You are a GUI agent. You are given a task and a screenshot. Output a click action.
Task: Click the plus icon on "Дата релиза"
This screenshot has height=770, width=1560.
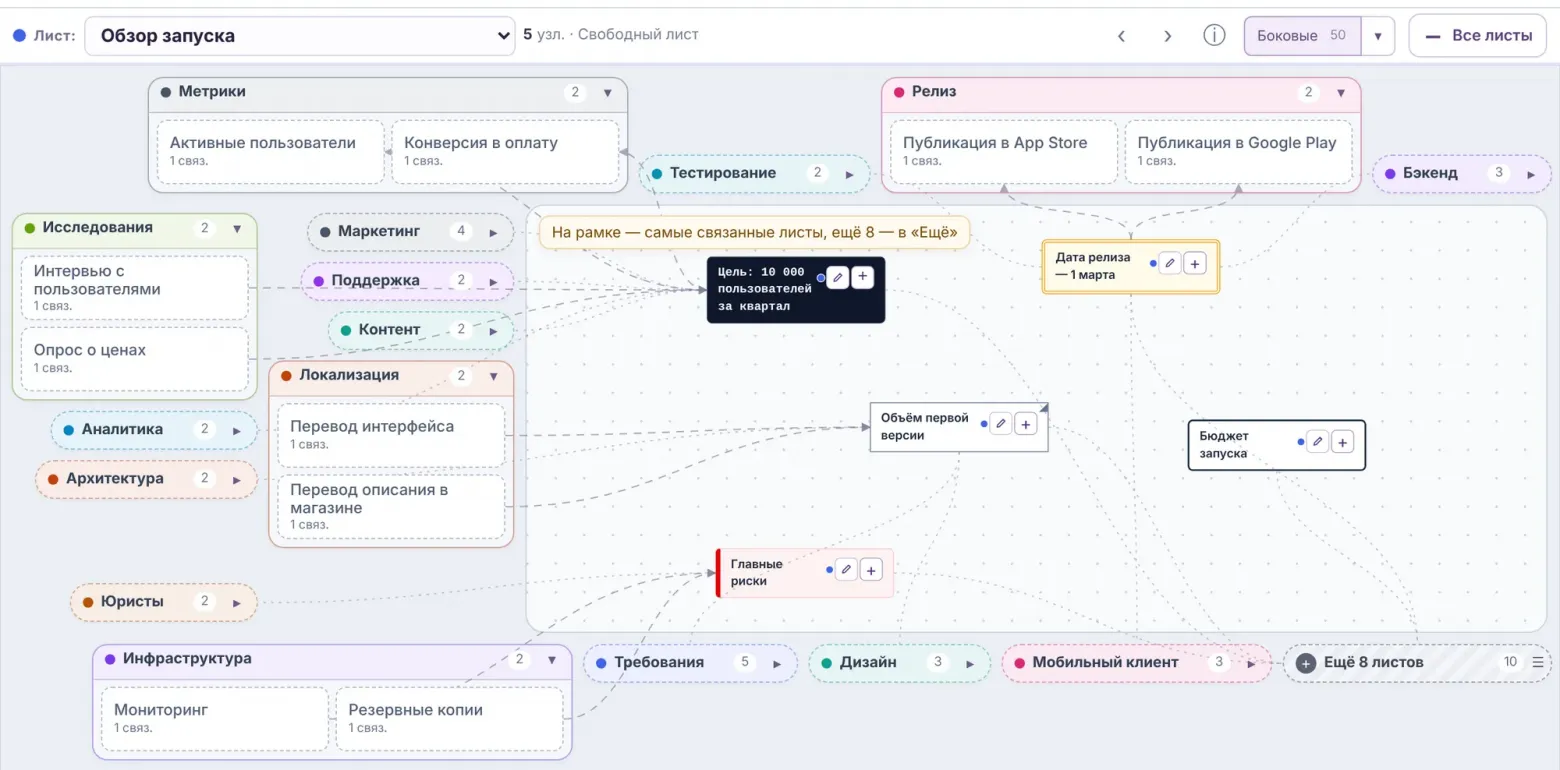click(x=1195, y=264)
